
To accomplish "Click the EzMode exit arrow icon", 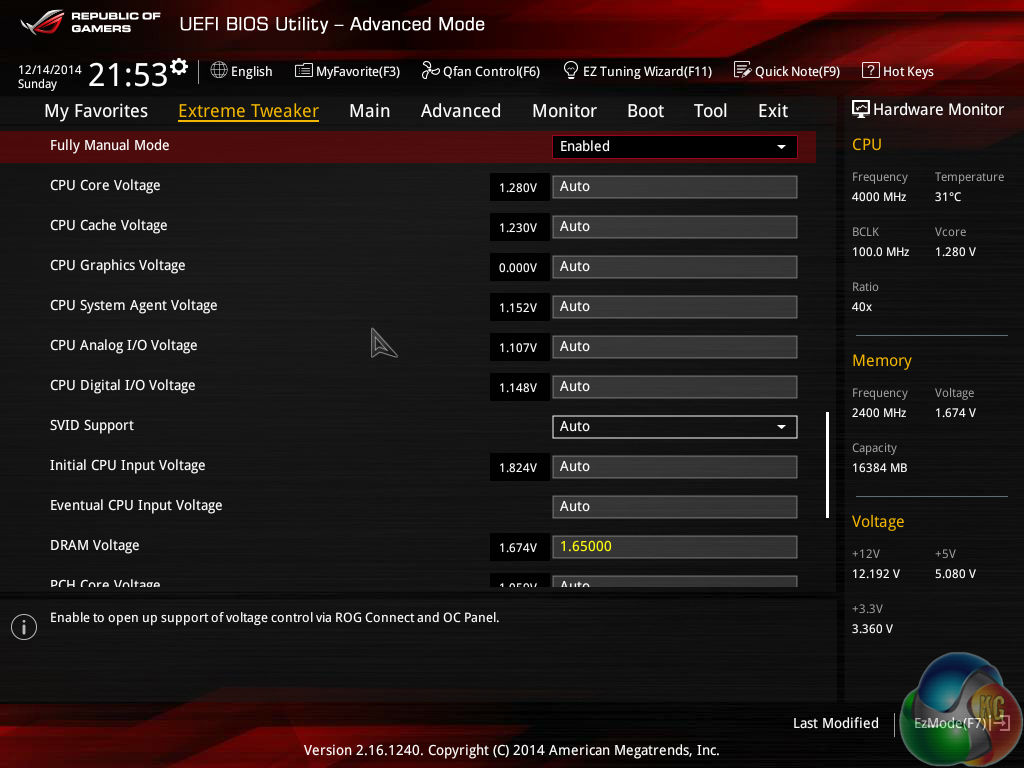I will pyautogui.click(x=1001, y=722).
